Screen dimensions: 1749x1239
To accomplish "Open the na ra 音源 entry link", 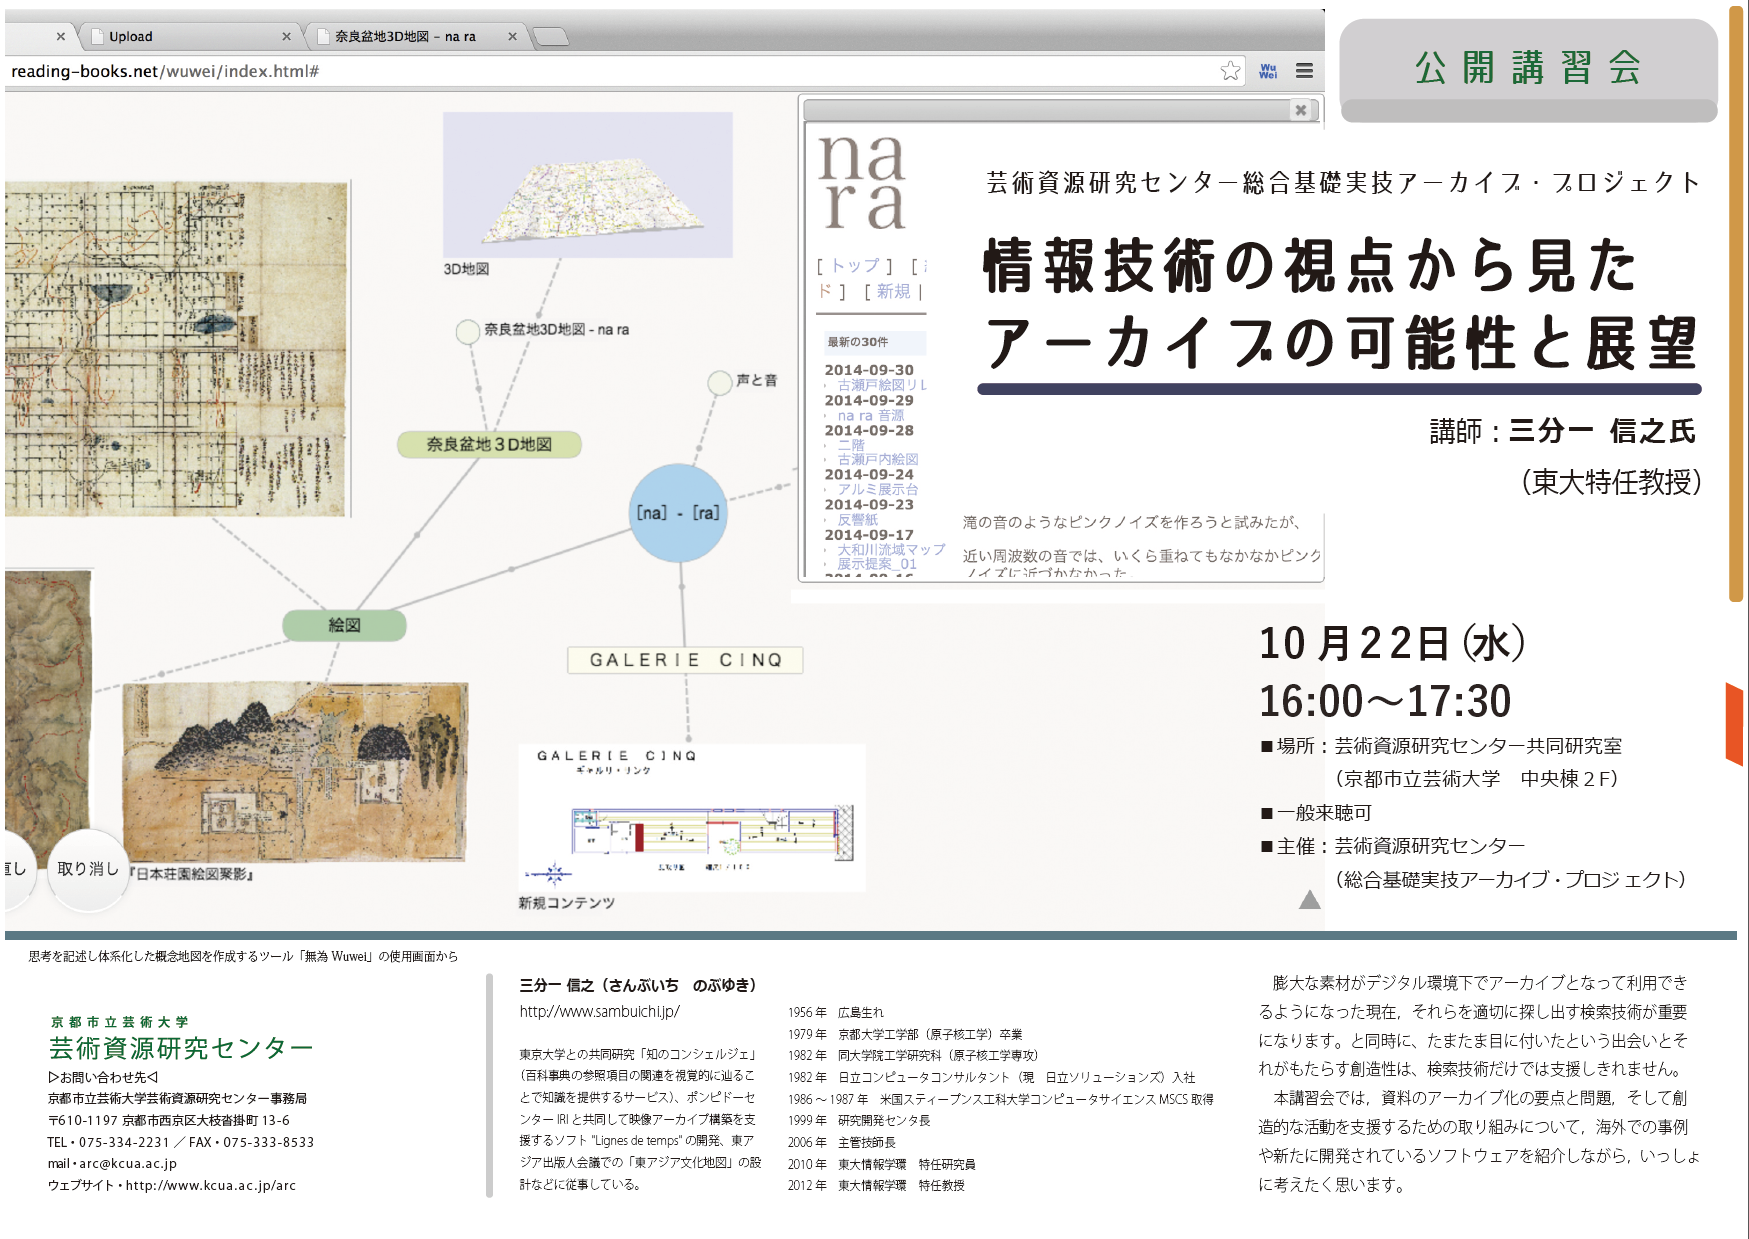I will 870,415.
